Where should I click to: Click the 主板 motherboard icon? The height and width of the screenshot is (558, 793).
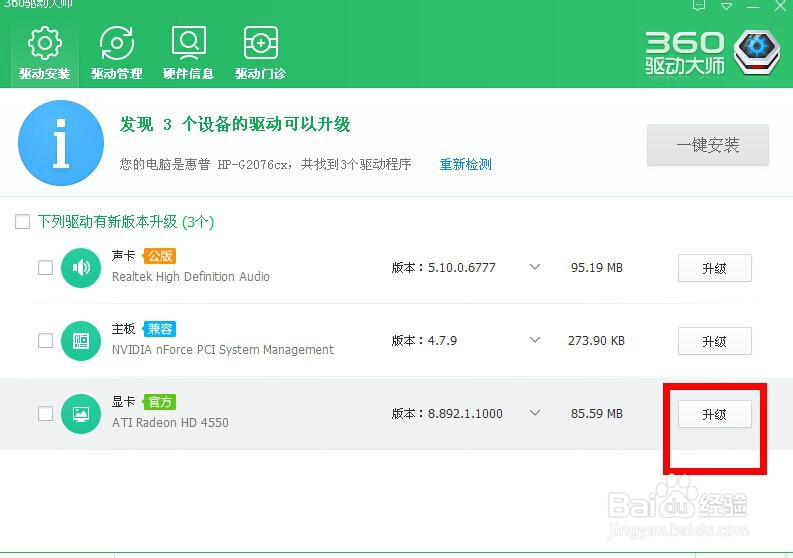(81, 340)
